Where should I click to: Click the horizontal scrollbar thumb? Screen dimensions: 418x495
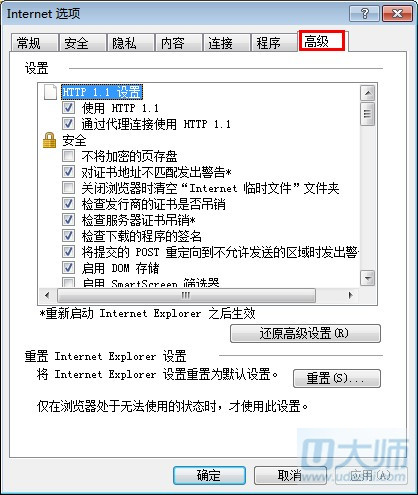pyautogui.click(x=186, y=295)
